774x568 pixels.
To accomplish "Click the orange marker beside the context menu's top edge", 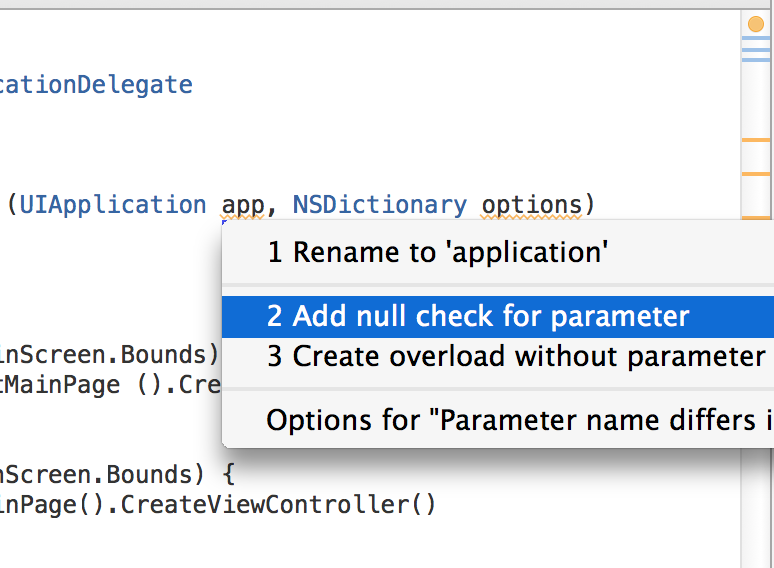I will 756,217.
